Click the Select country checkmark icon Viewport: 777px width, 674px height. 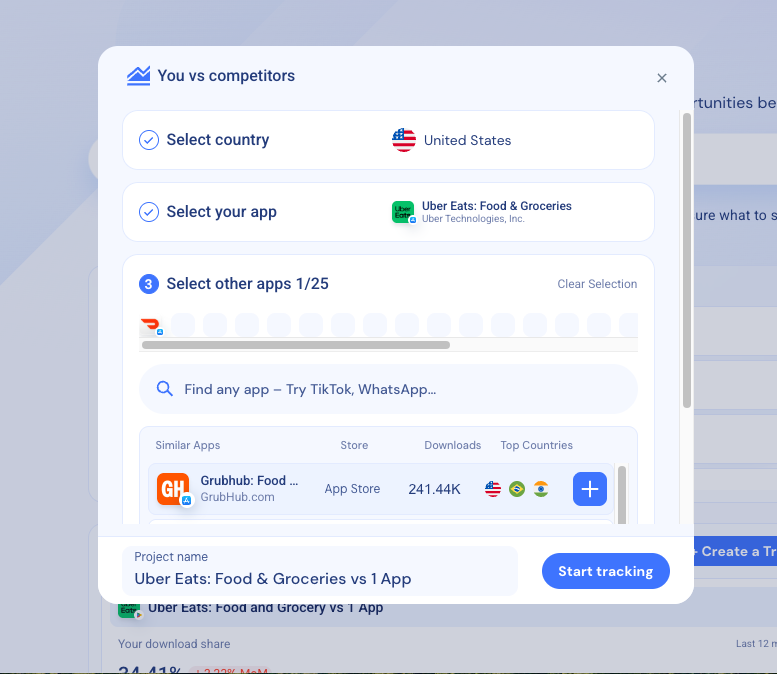(x=149, y=140)
